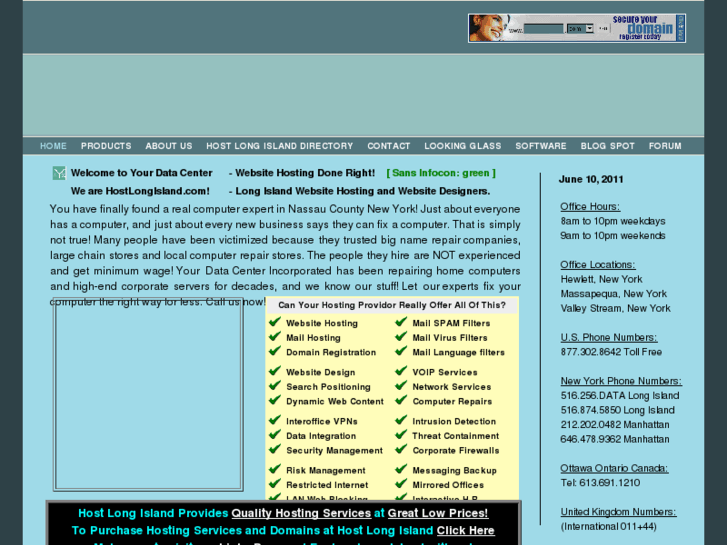Image resolution: width=727 pixels, height=545 pixels.
Task: Click the Click Here purchase link
Action: (x=466, y=530)
